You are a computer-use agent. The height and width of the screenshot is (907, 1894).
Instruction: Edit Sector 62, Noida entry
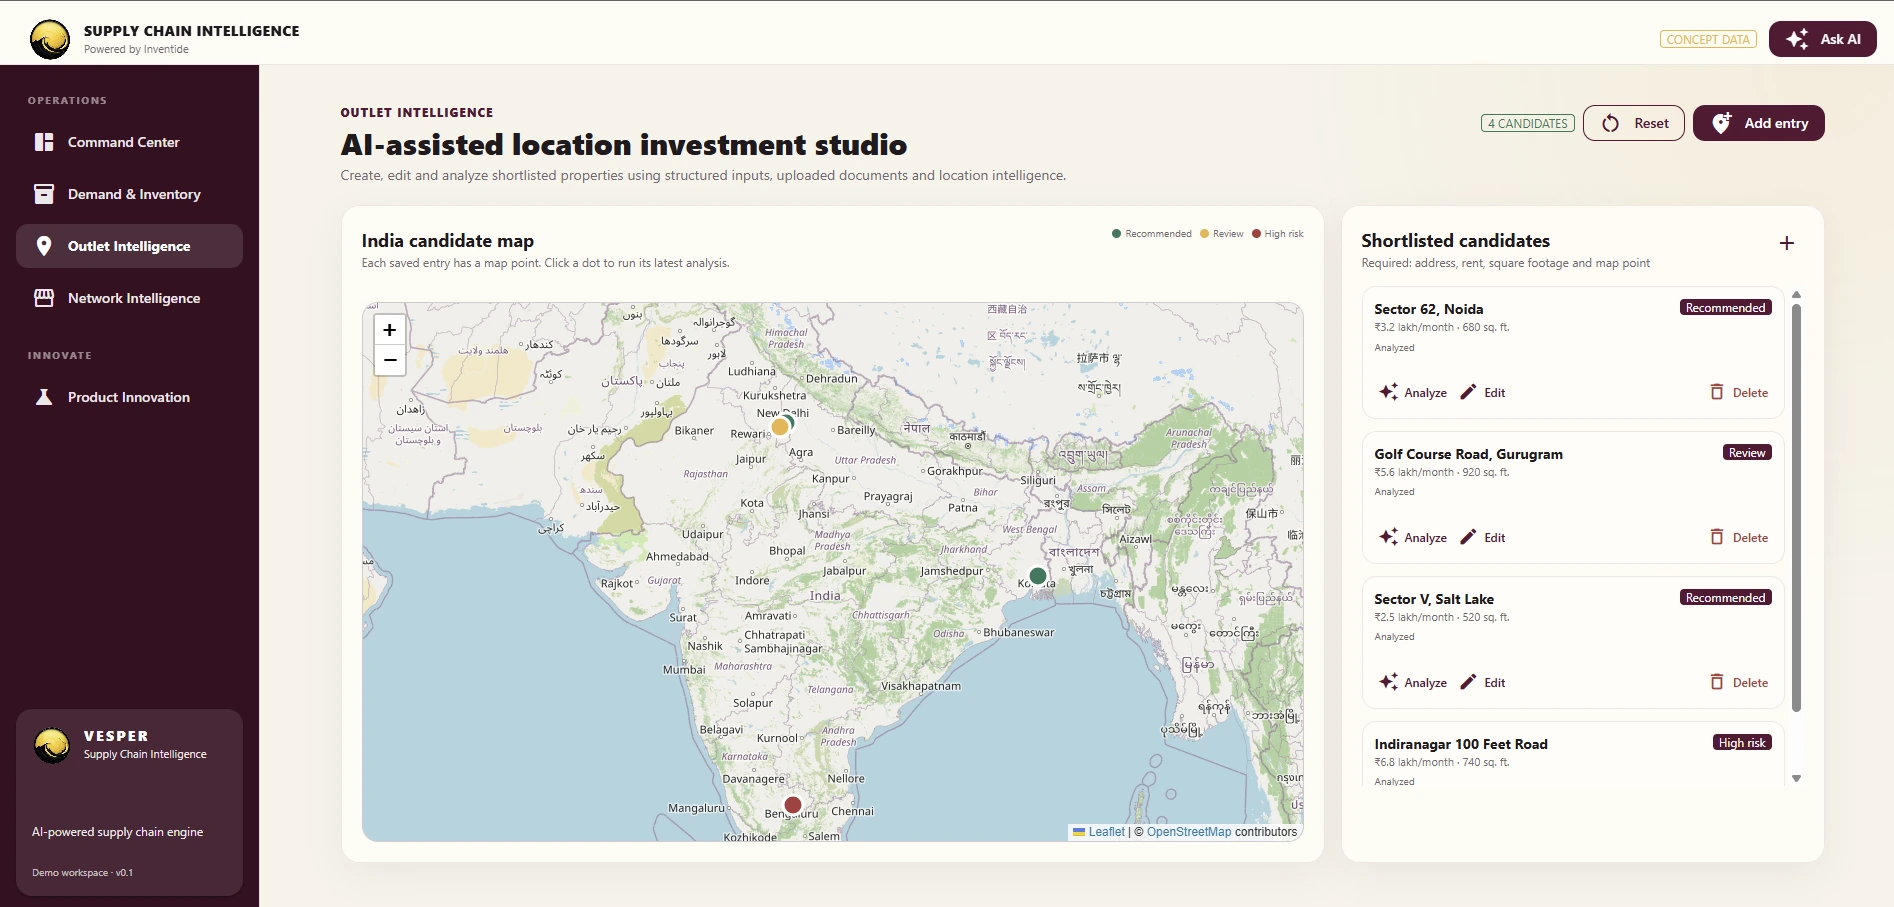1482,392
